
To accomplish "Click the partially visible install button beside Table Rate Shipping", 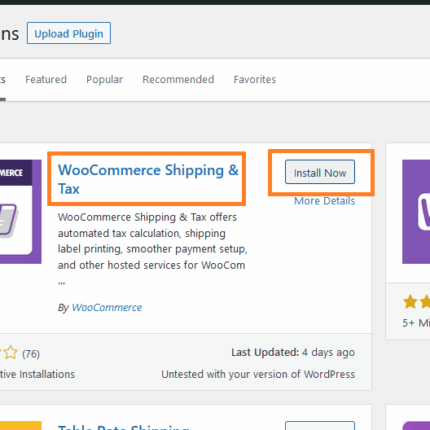I will [320, 426].
